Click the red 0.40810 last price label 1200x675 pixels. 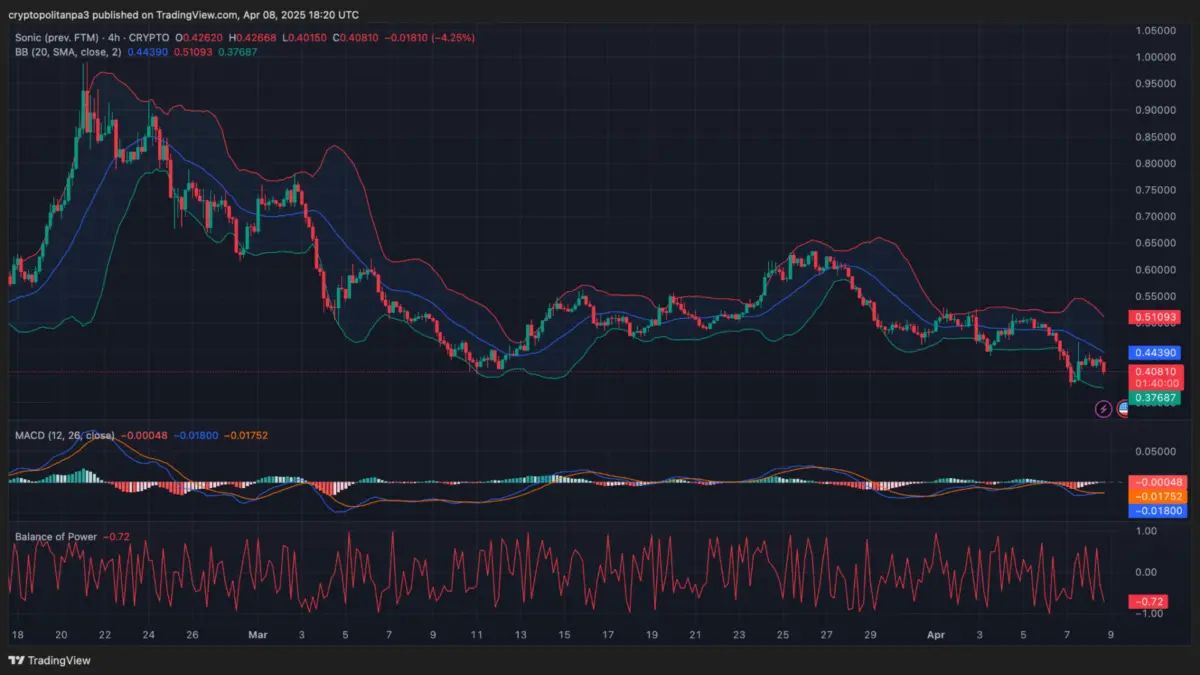(x=1156, y=371)
